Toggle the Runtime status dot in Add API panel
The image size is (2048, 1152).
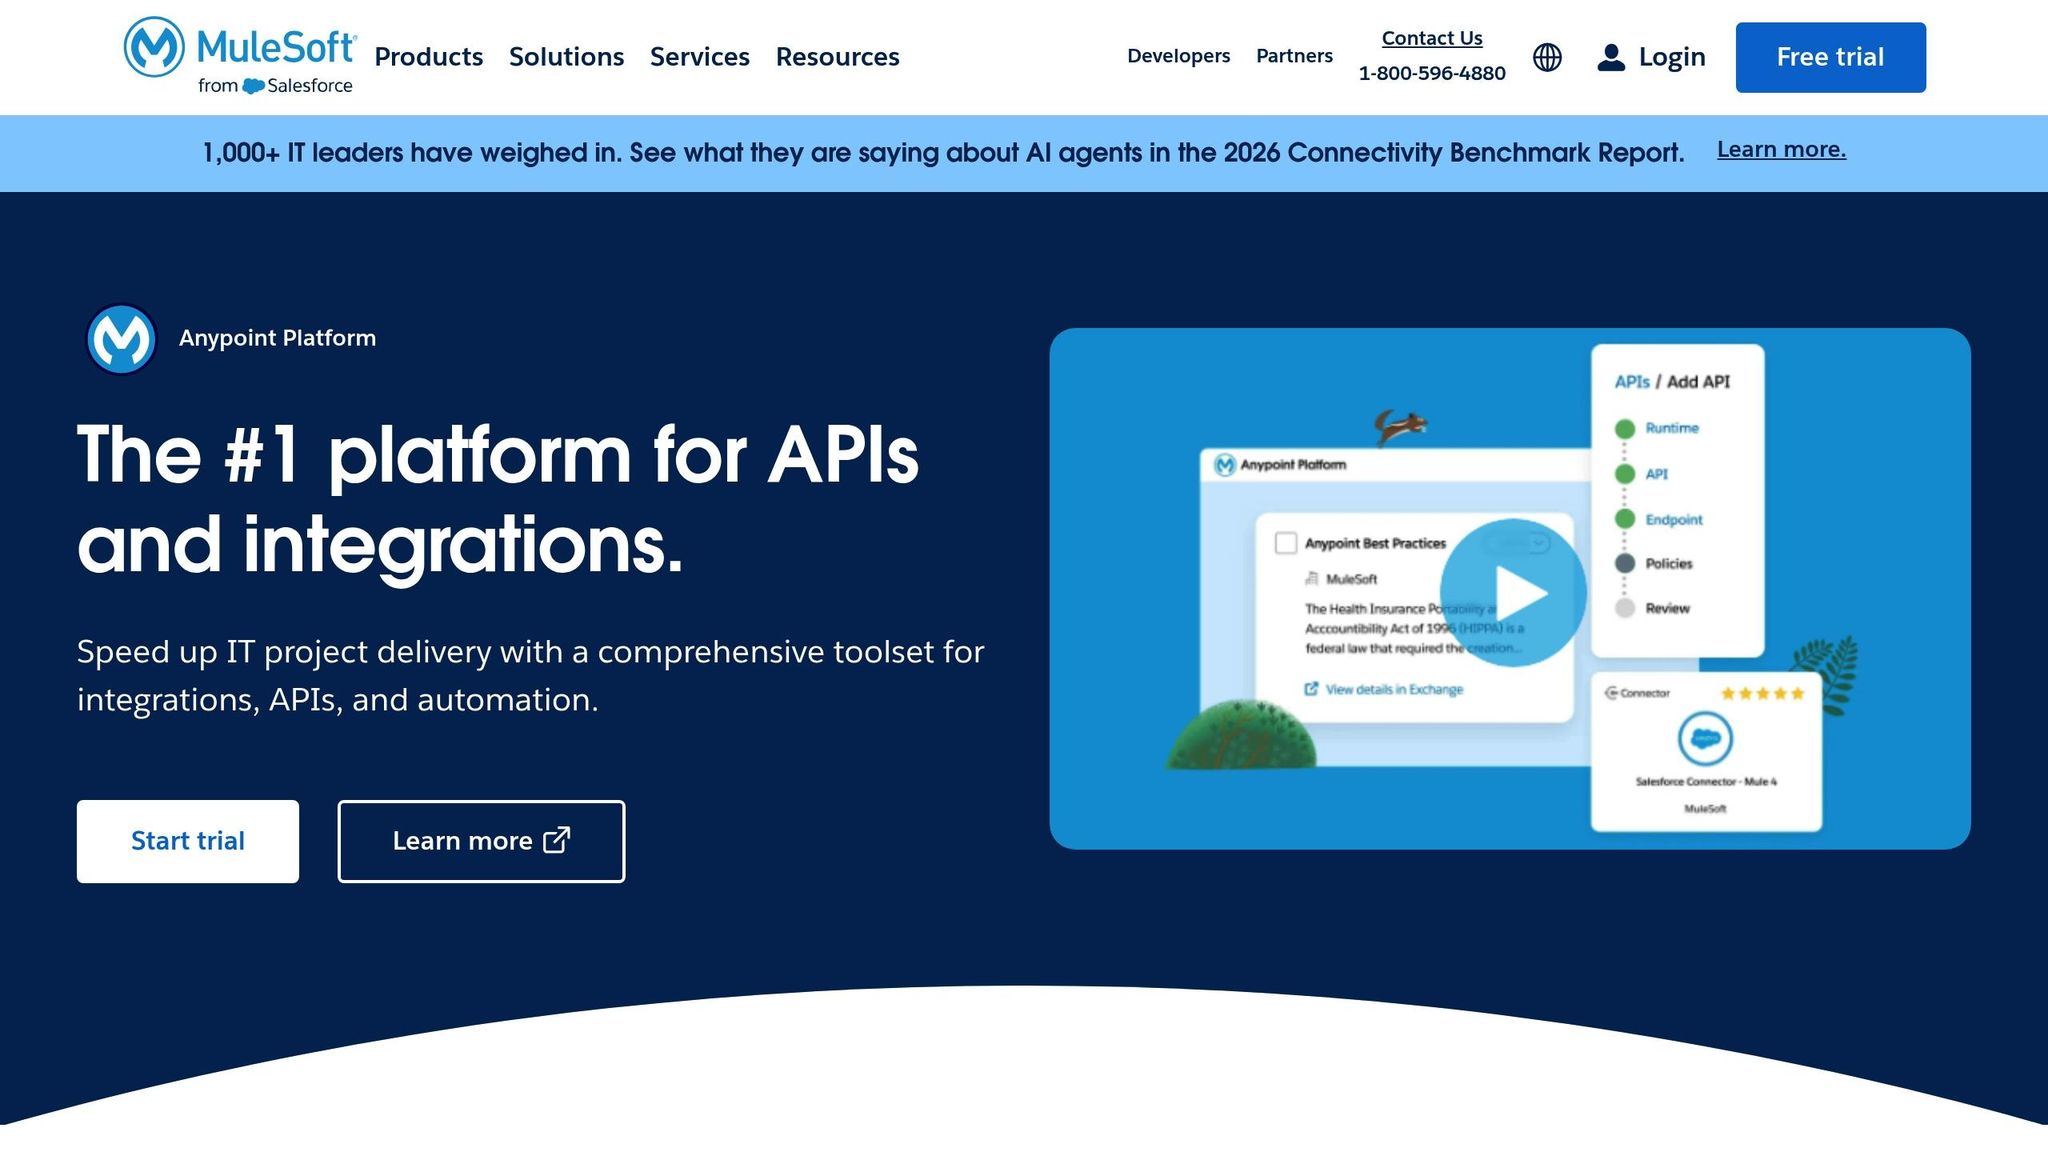(1624, 427)
